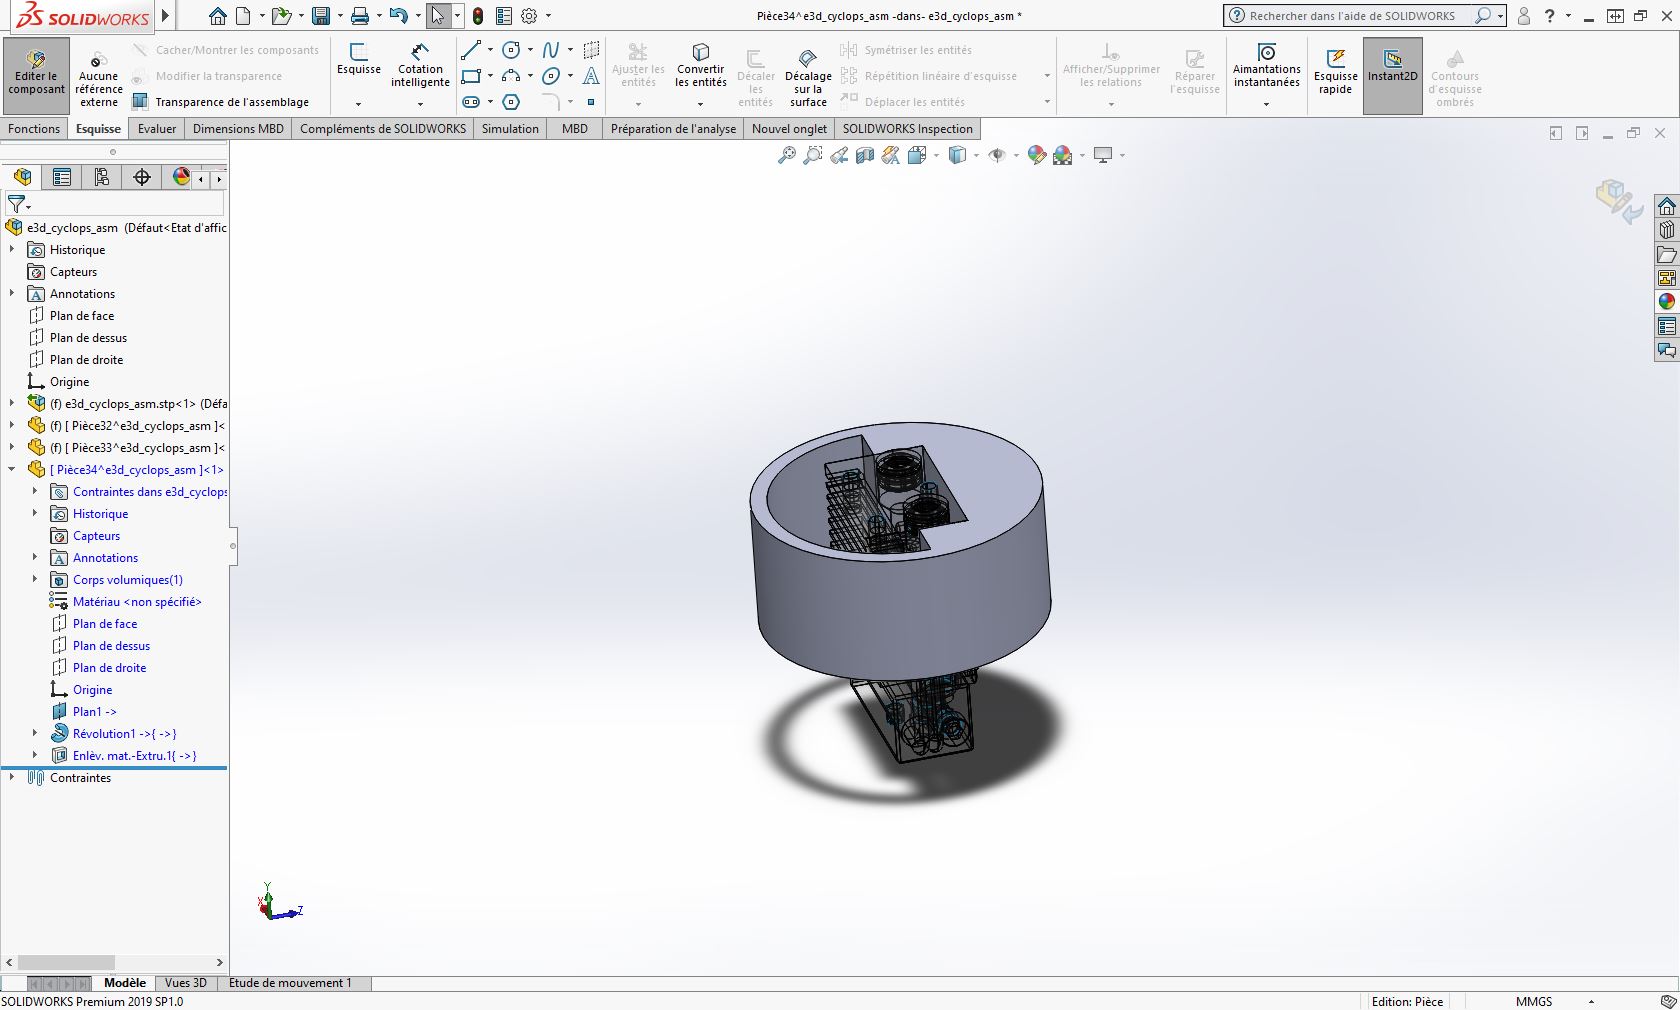The height and width of the screenshot is (1010, 1680).
Task: Select Plan de dessus in assembly tree
Action: click(x=88, y=338)
